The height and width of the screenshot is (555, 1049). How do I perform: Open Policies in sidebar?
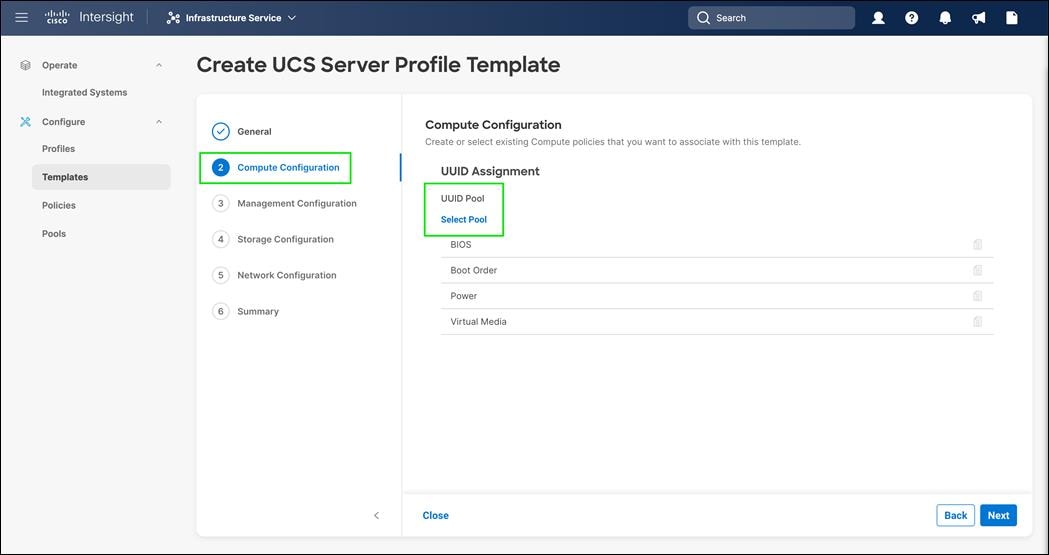pos(59,205)
